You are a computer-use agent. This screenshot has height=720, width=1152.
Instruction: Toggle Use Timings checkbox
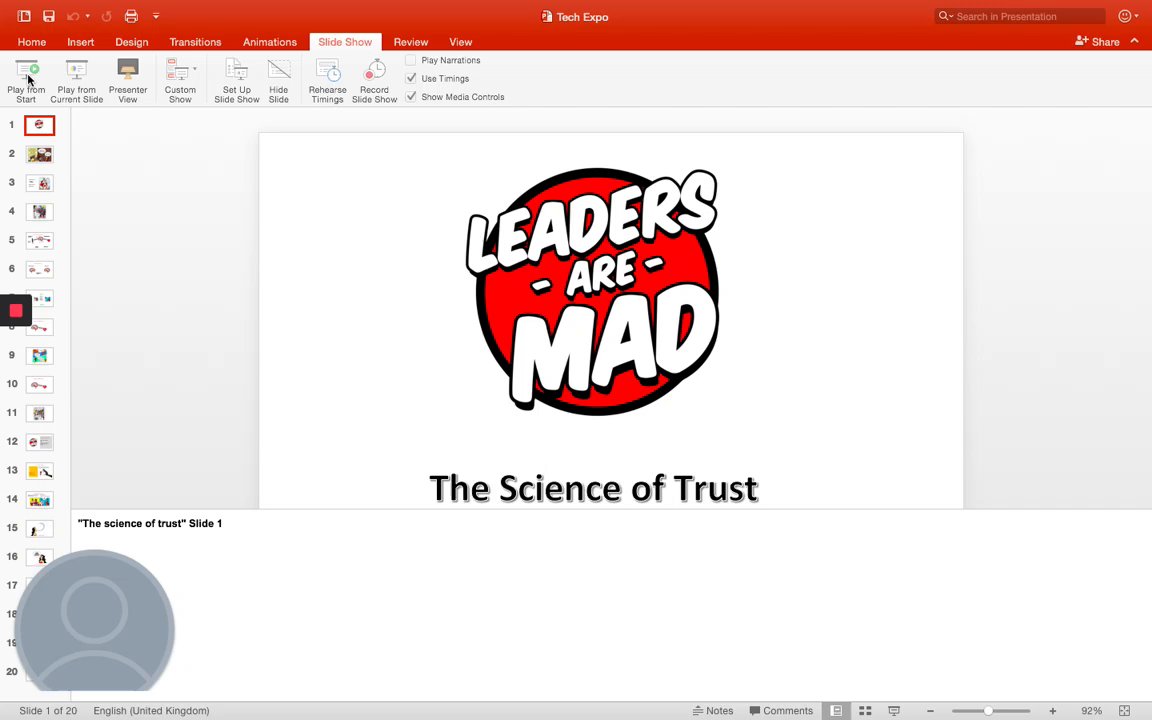411,79
